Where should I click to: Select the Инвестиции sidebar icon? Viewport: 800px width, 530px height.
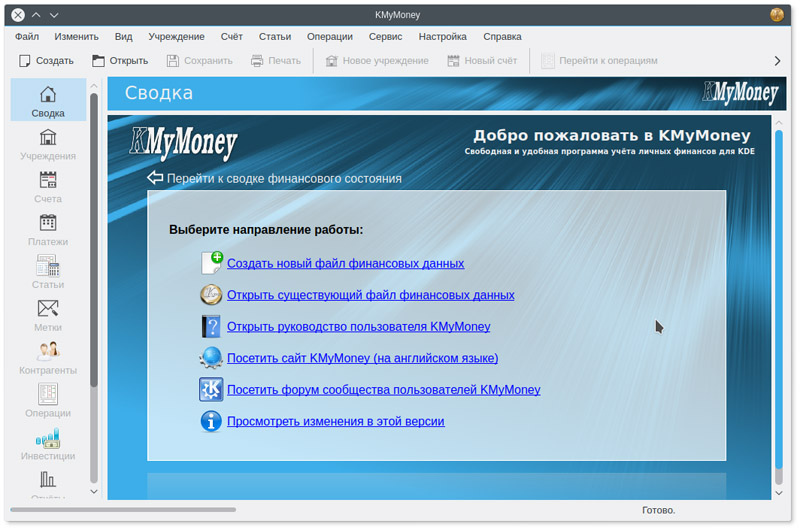click(x=48, y=444)
